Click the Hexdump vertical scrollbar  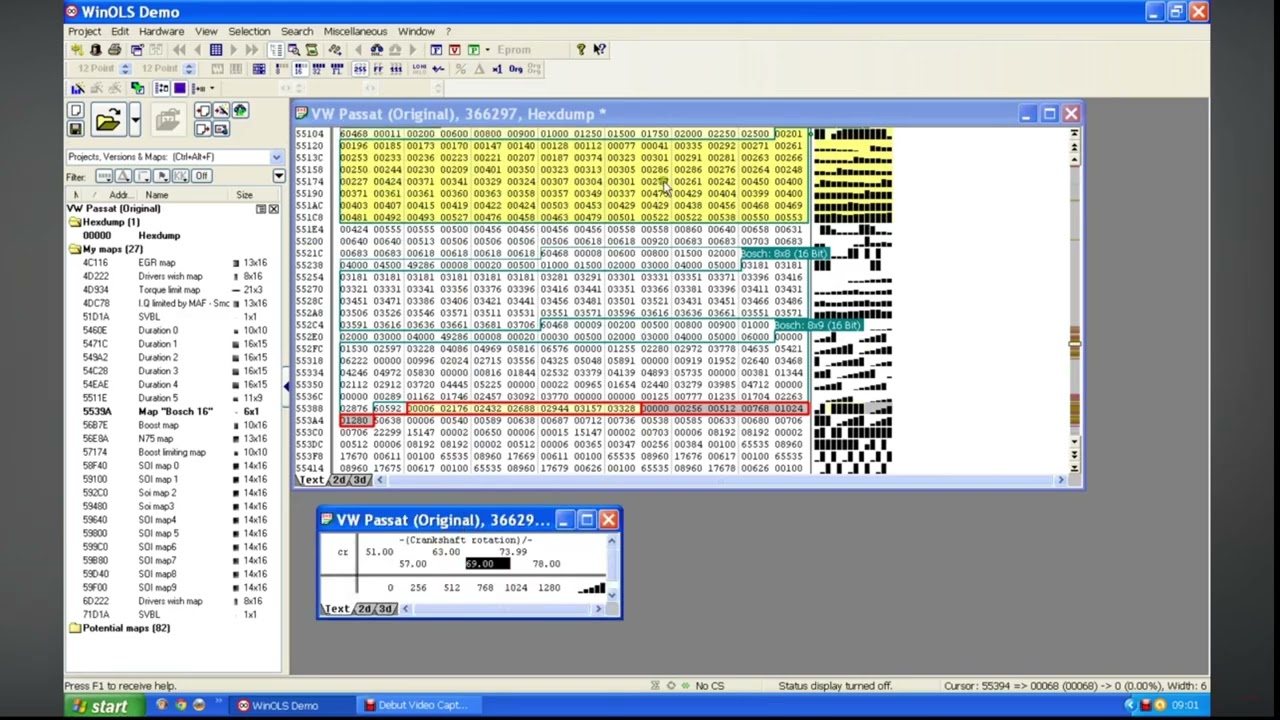(x=1074, y=300)
